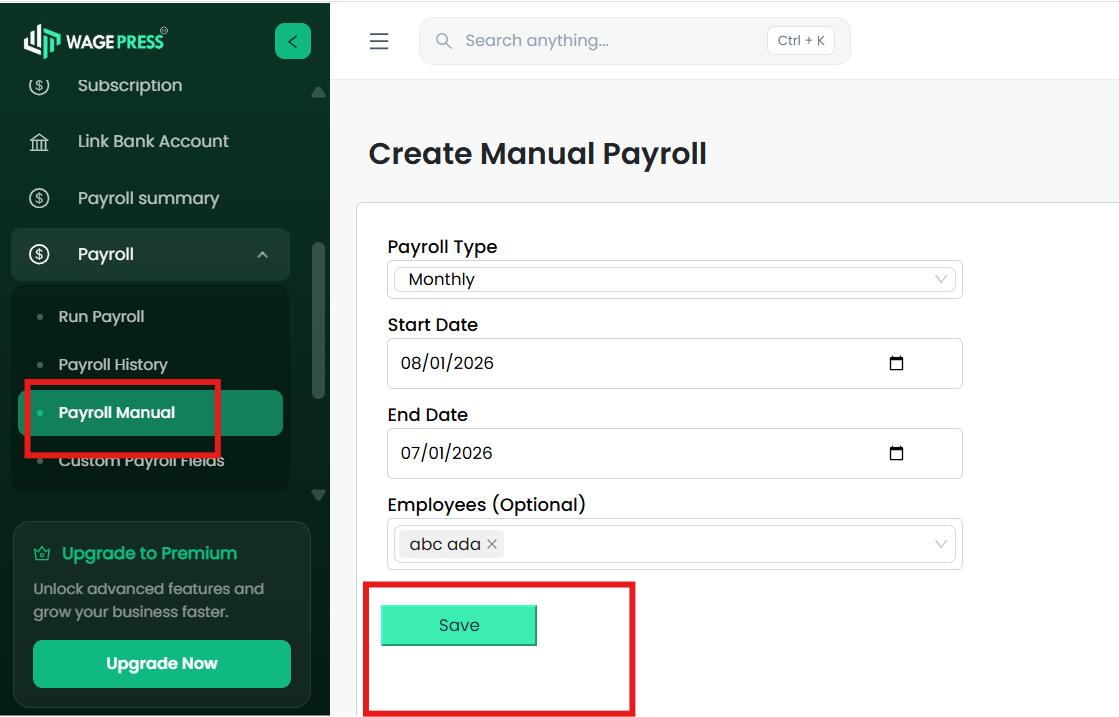
Task: Click the sidebar scroll down arrow
Action: pos(318,494)
